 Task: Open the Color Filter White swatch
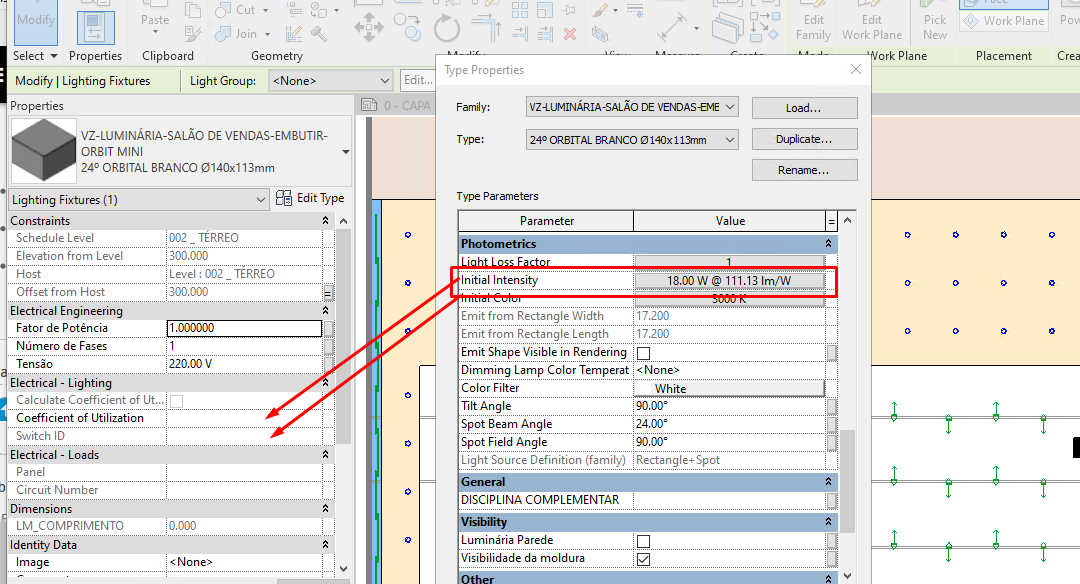[x=729, y=388]
